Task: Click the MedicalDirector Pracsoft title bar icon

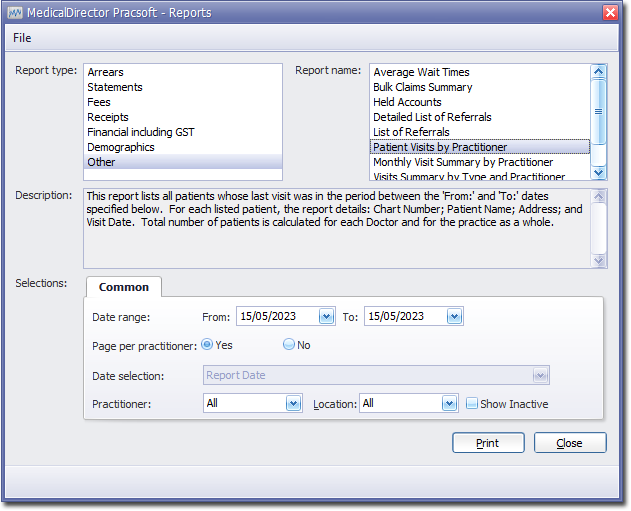Action: (x=15, y=12)
